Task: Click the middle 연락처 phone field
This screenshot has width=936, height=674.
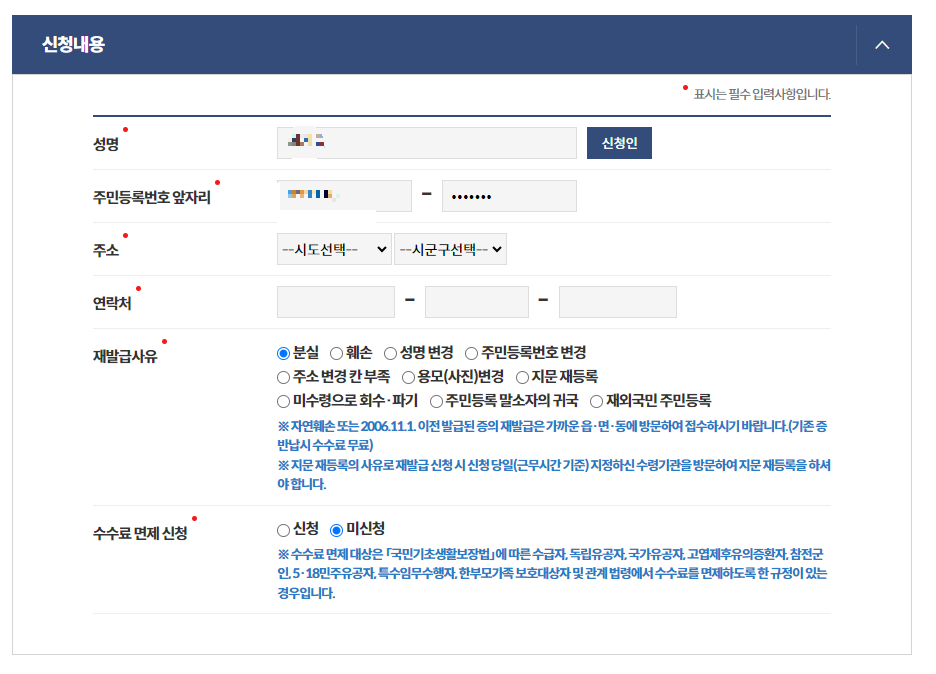Action: (477, 301)
